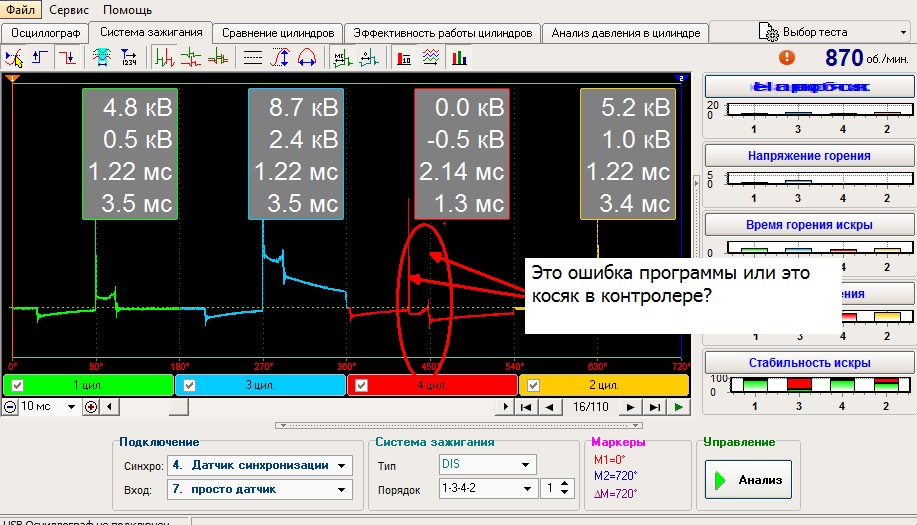The image size is (917, 525).
Task: Click the zoom out minus icon
Action: (10, 407)
